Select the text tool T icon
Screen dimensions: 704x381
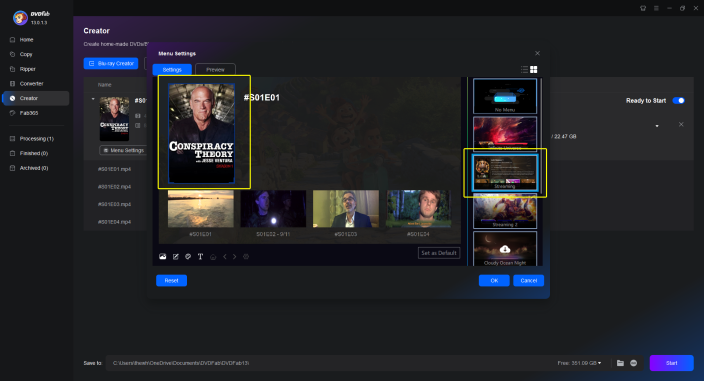click(x=200, y=257)
